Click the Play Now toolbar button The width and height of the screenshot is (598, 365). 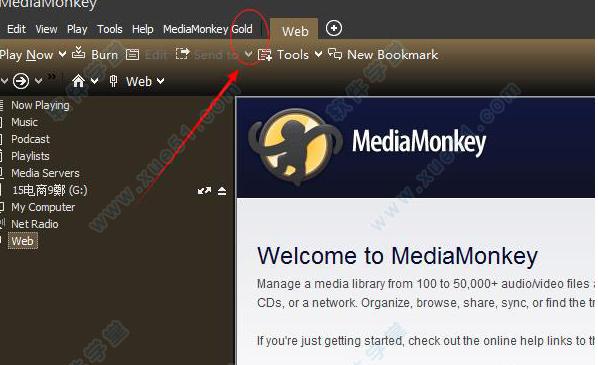[x=26, y=55]
